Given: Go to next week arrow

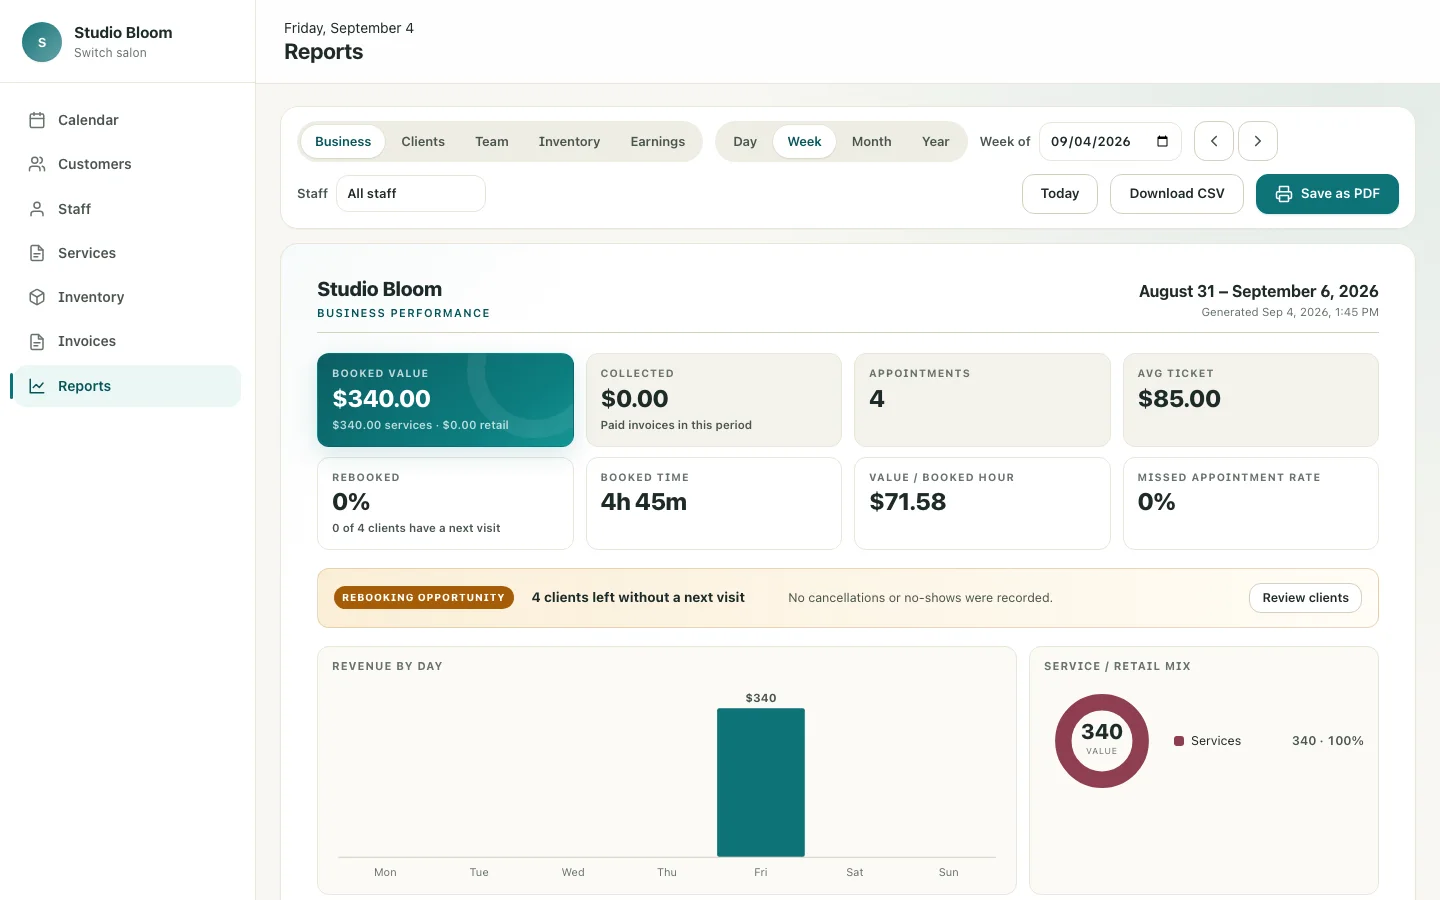Looking at the screenshot, I should tap(1258, 141).
